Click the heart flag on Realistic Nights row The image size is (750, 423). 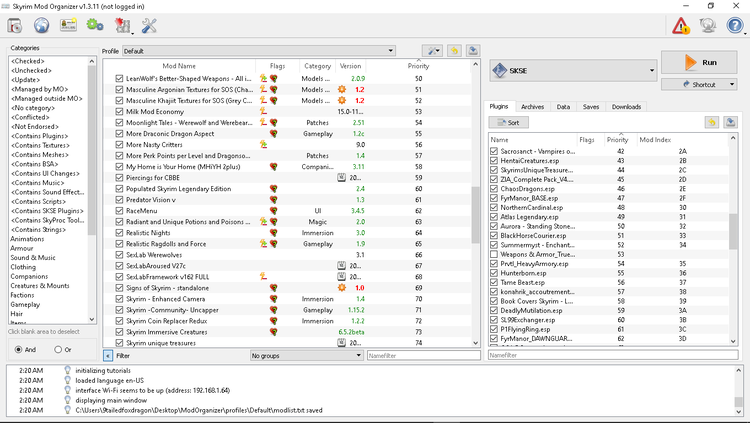click(x=274, y=233)
